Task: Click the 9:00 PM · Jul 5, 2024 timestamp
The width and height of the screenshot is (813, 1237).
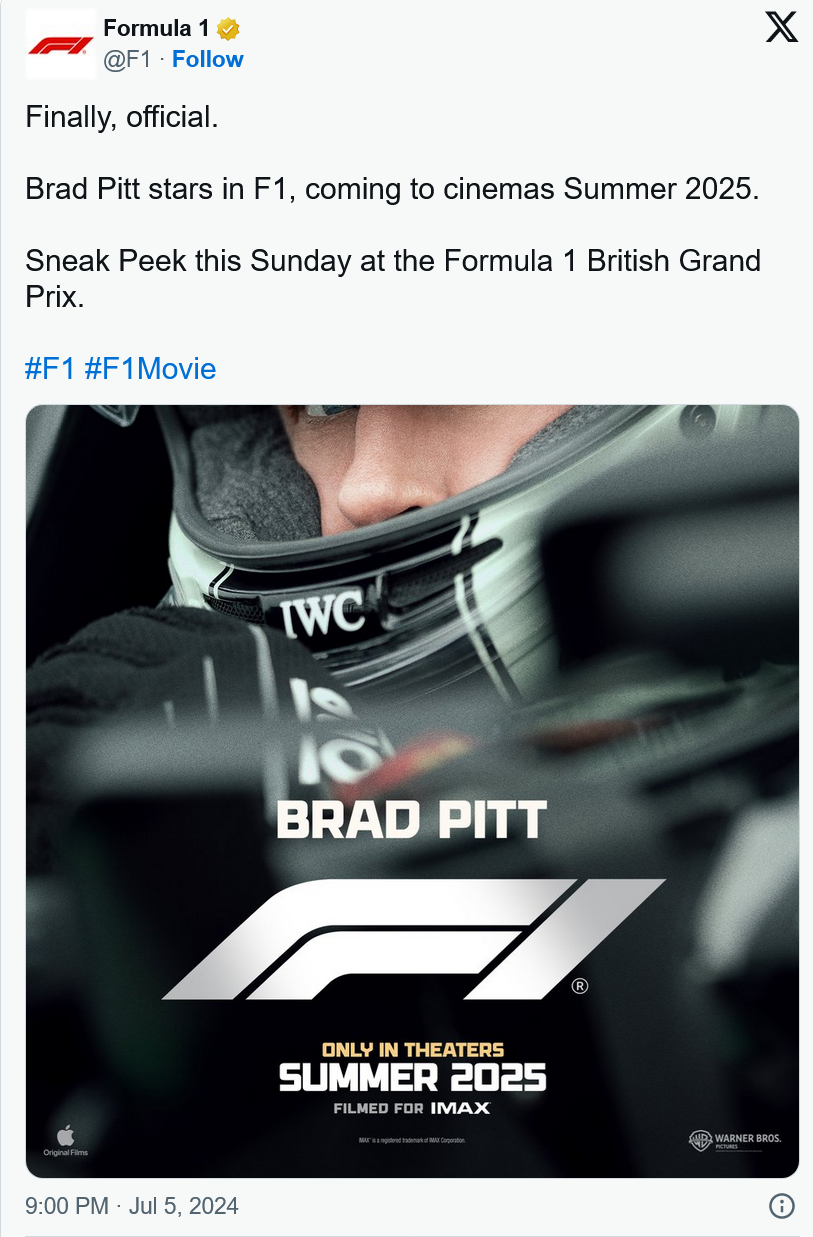Action: click(132, 1206)
